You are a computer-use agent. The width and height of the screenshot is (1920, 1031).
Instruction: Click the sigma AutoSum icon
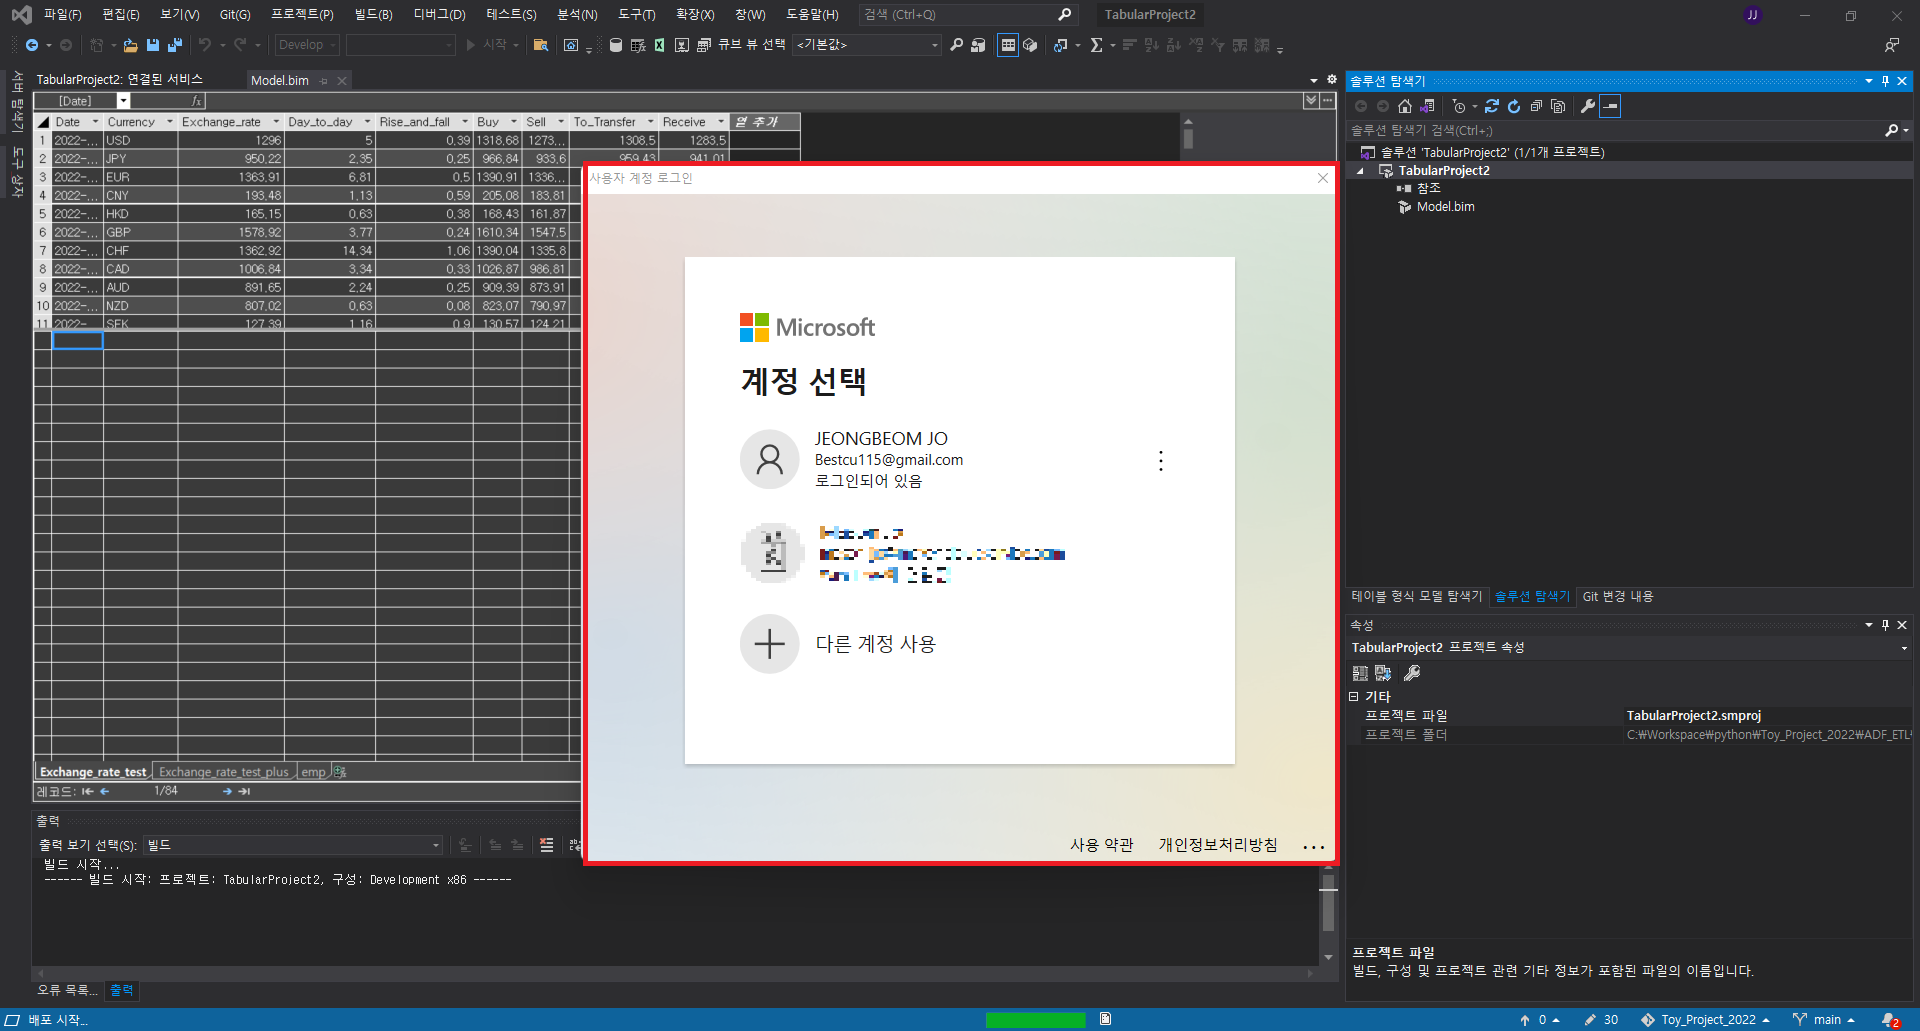[x=1096, y=45]
